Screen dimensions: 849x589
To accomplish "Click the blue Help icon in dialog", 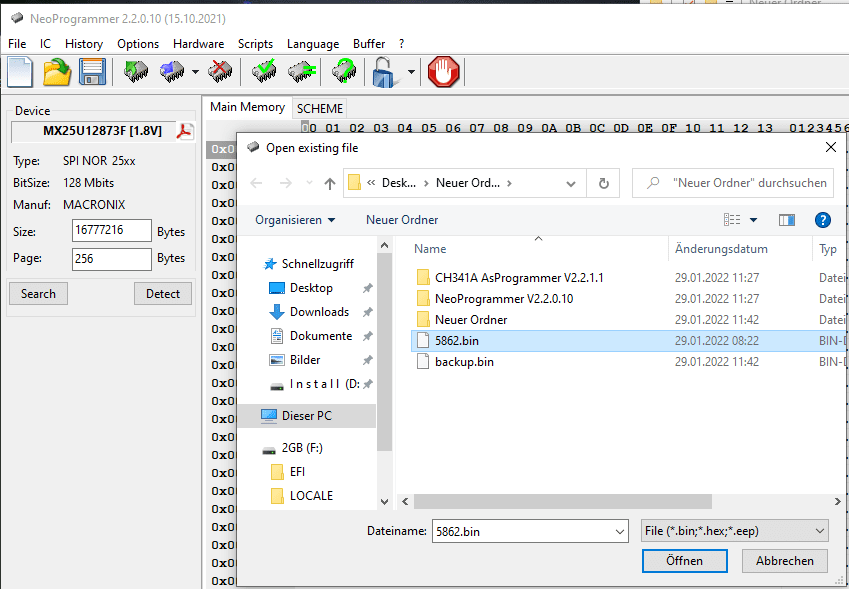I will (x=822, y=219).
